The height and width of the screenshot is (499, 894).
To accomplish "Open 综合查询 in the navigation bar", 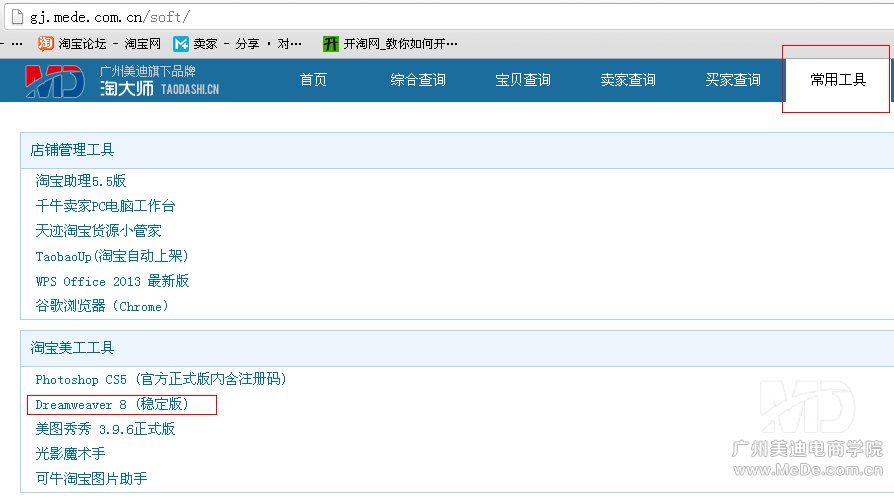I will [x=418, y=80].
